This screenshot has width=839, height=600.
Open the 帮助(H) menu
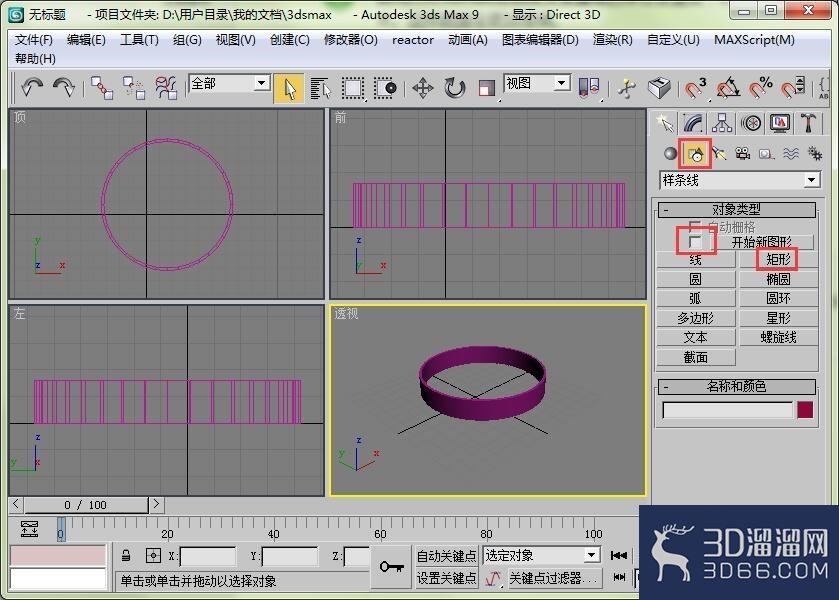(35, 58)
